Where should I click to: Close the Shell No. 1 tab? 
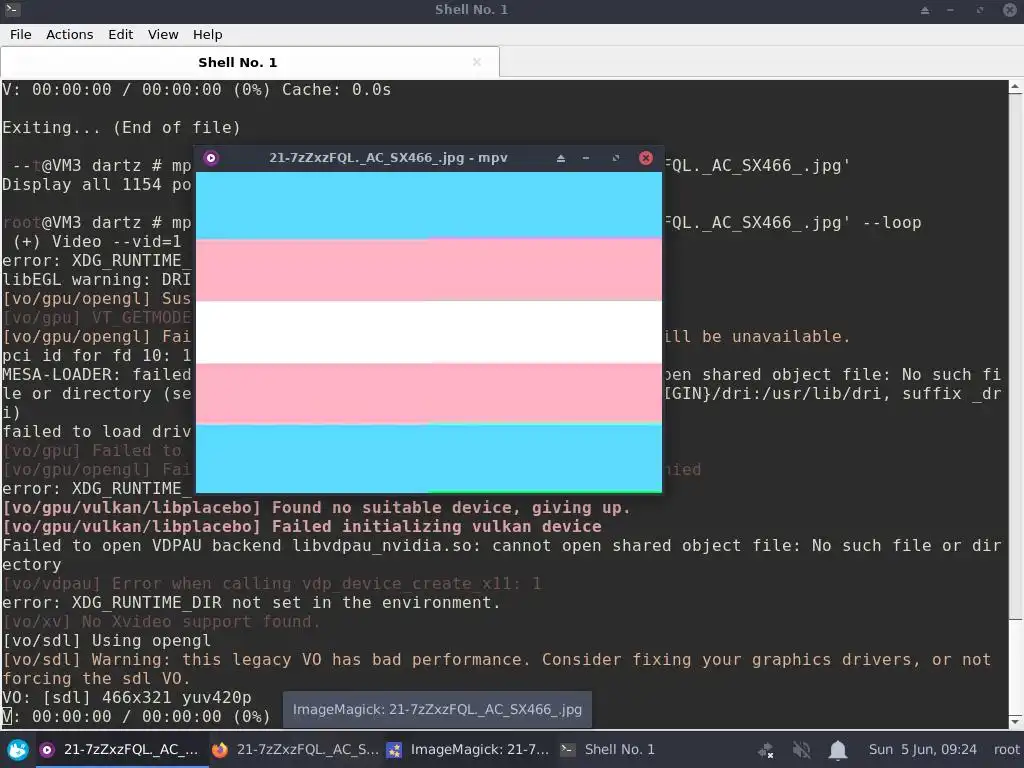(477, 62)
